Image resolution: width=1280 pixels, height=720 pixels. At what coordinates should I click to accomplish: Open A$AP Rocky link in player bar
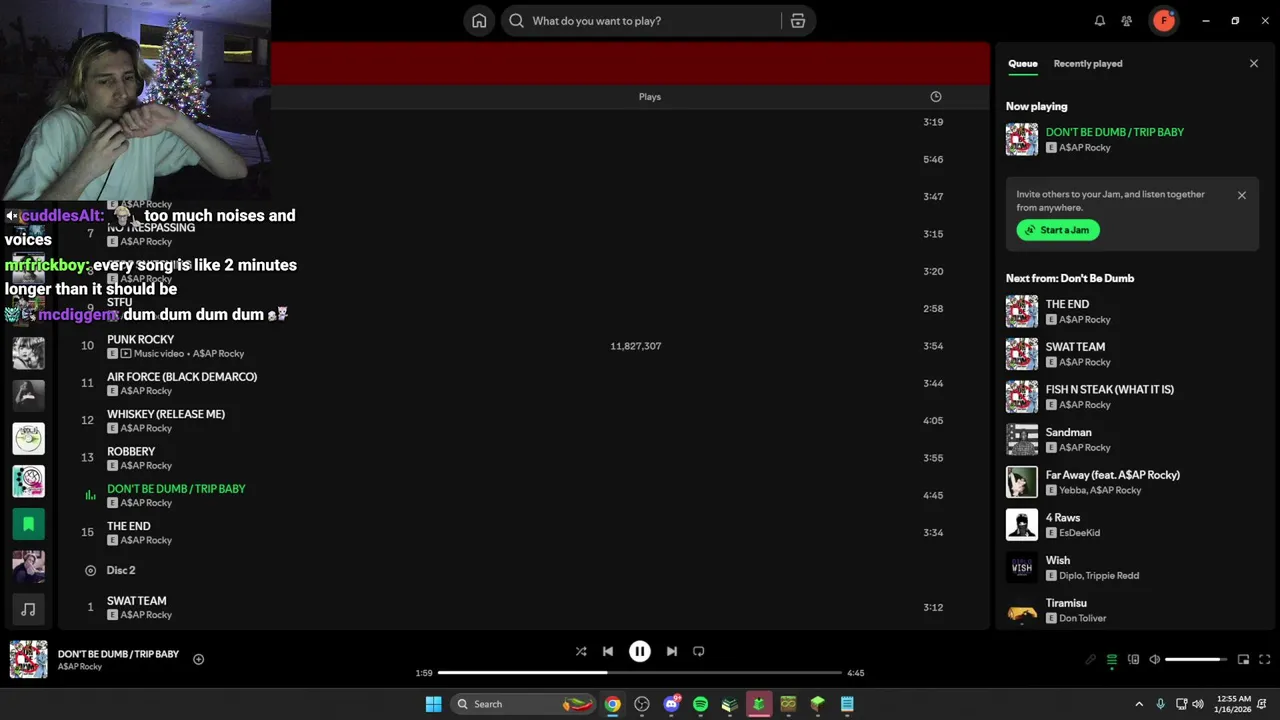[80, 667]
